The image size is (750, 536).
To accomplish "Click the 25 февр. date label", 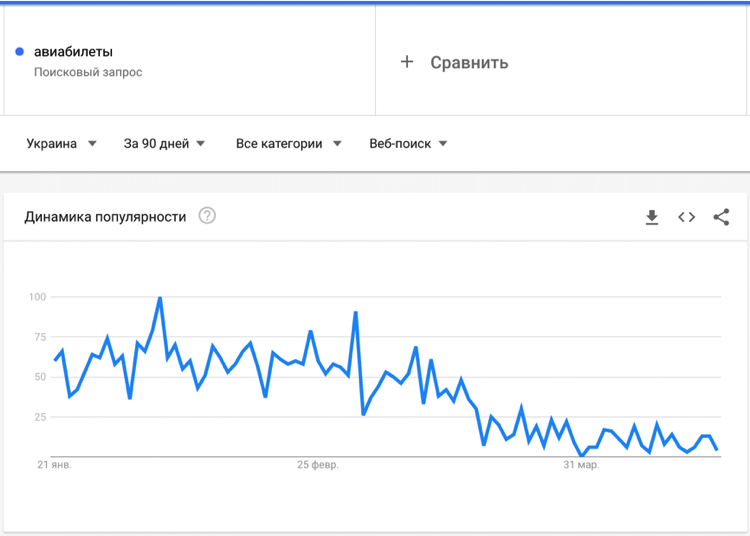I will click(x=318, y=465).
